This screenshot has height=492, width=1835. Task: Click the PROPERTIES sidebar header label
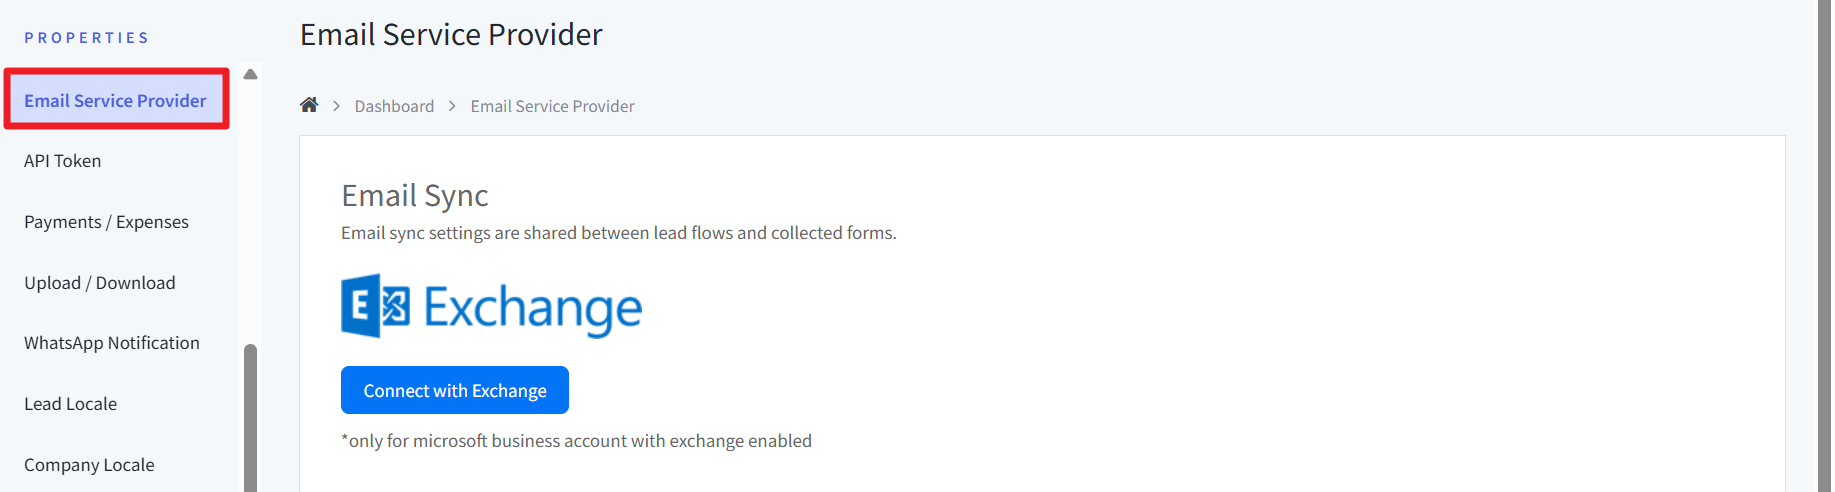click(x=87, y=38)
